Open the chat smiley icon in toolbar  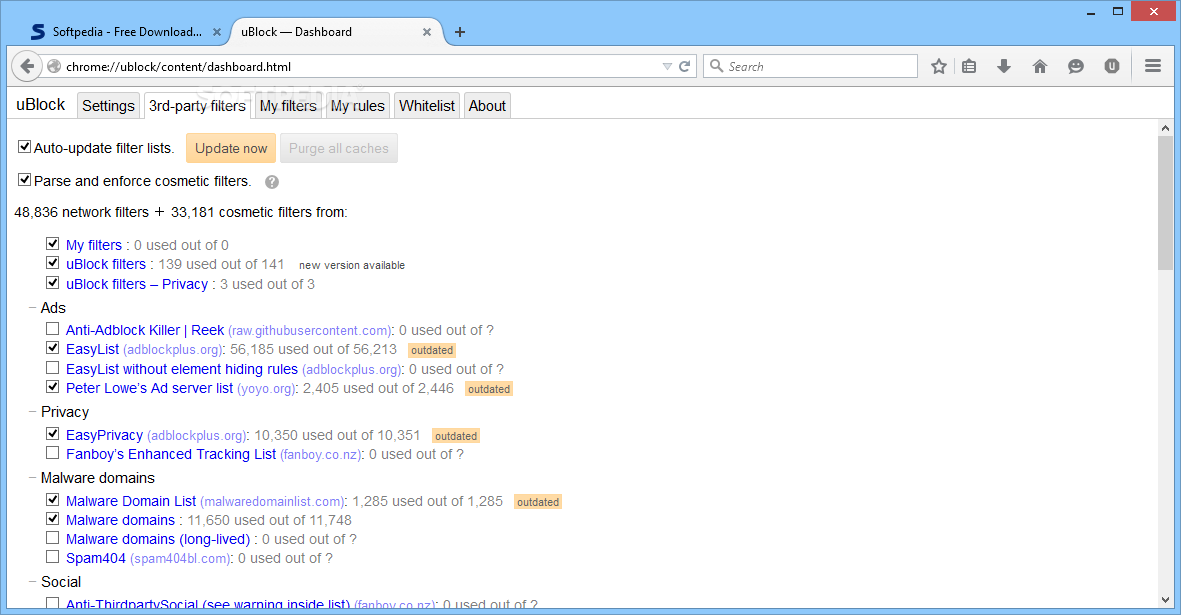1076,66
